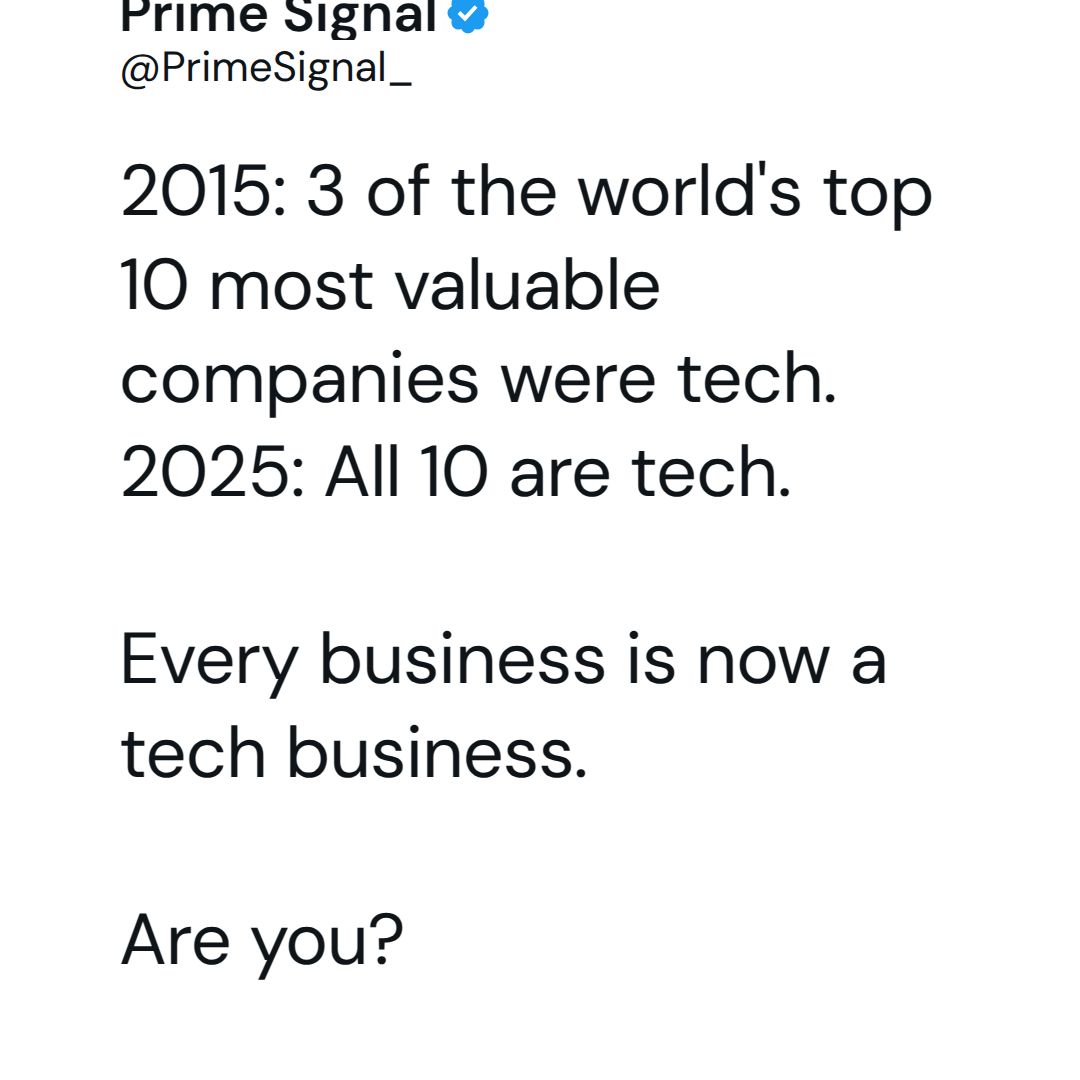Image resolution: width=1080 pixels, height=1080 pixels.
Task: Click the "2015:" text in the tweet
Action: pyautogui.click(x=203, y=192)
